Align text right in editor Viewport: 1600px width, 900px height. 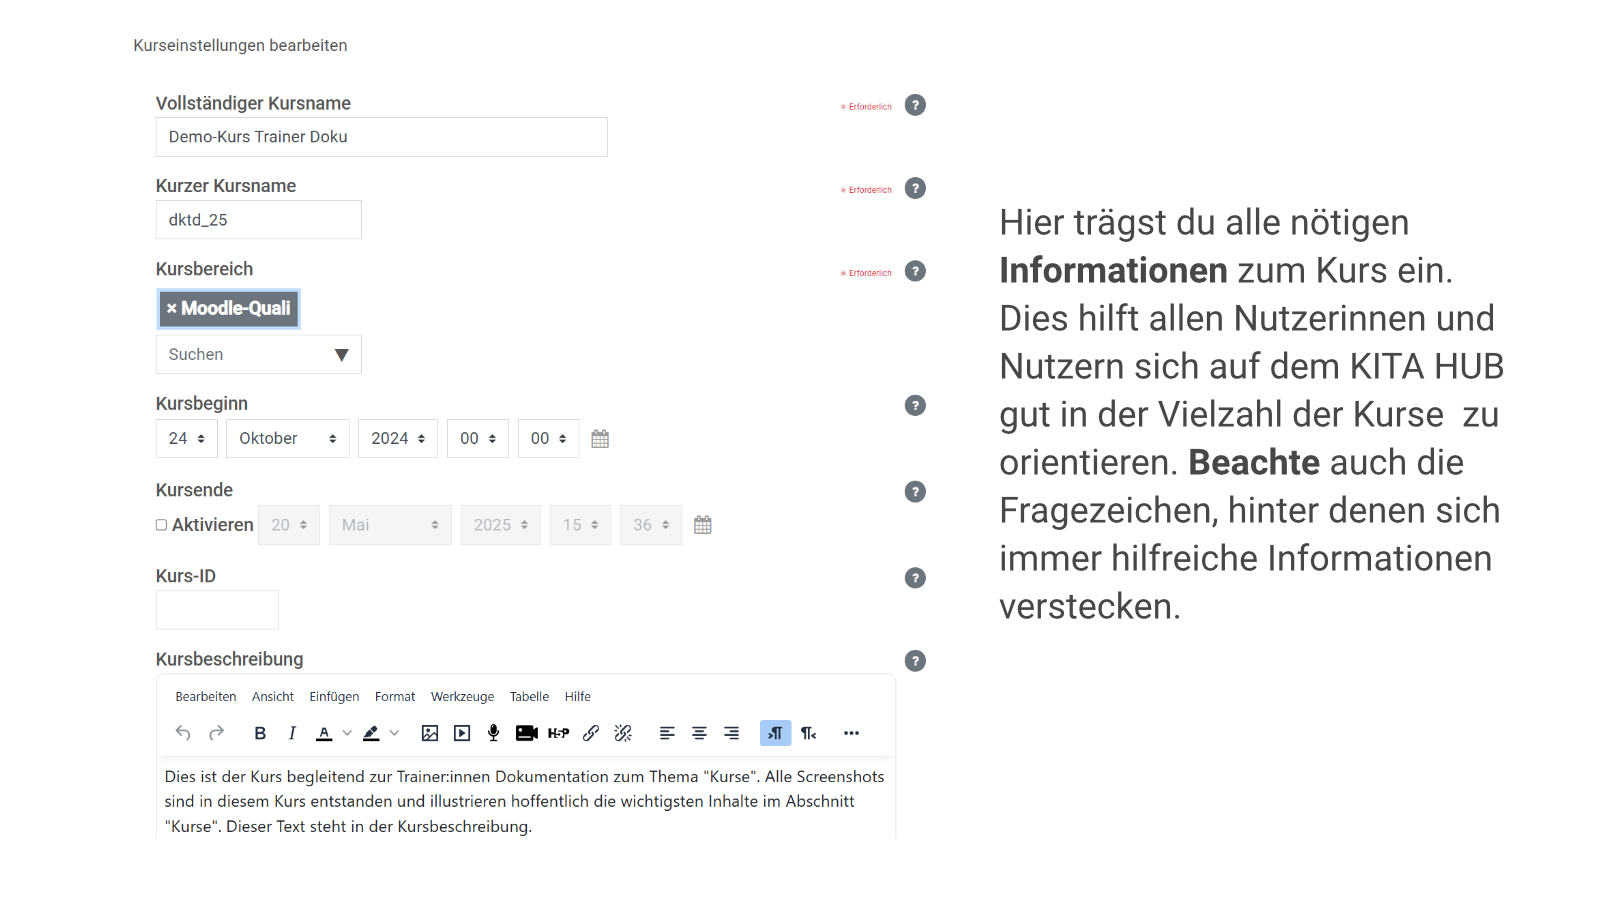[732, 733]
